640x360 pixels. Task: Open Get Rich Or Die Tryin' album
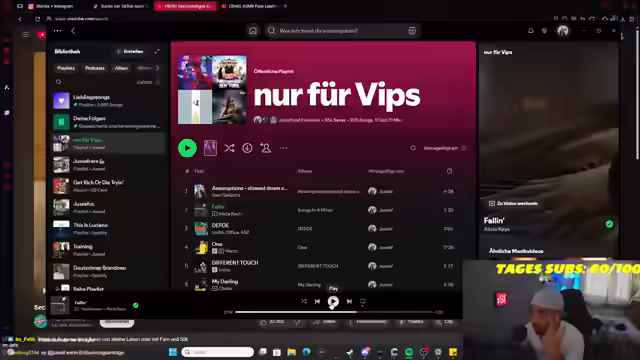point(108,186)
